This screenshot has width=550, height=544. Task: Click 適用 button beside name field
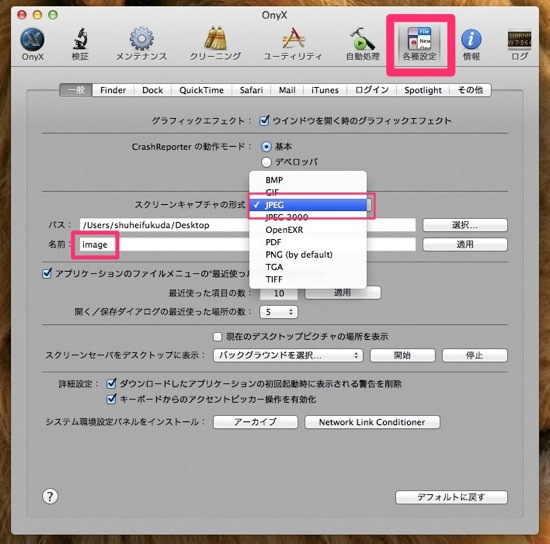click(x=465, y=244)
